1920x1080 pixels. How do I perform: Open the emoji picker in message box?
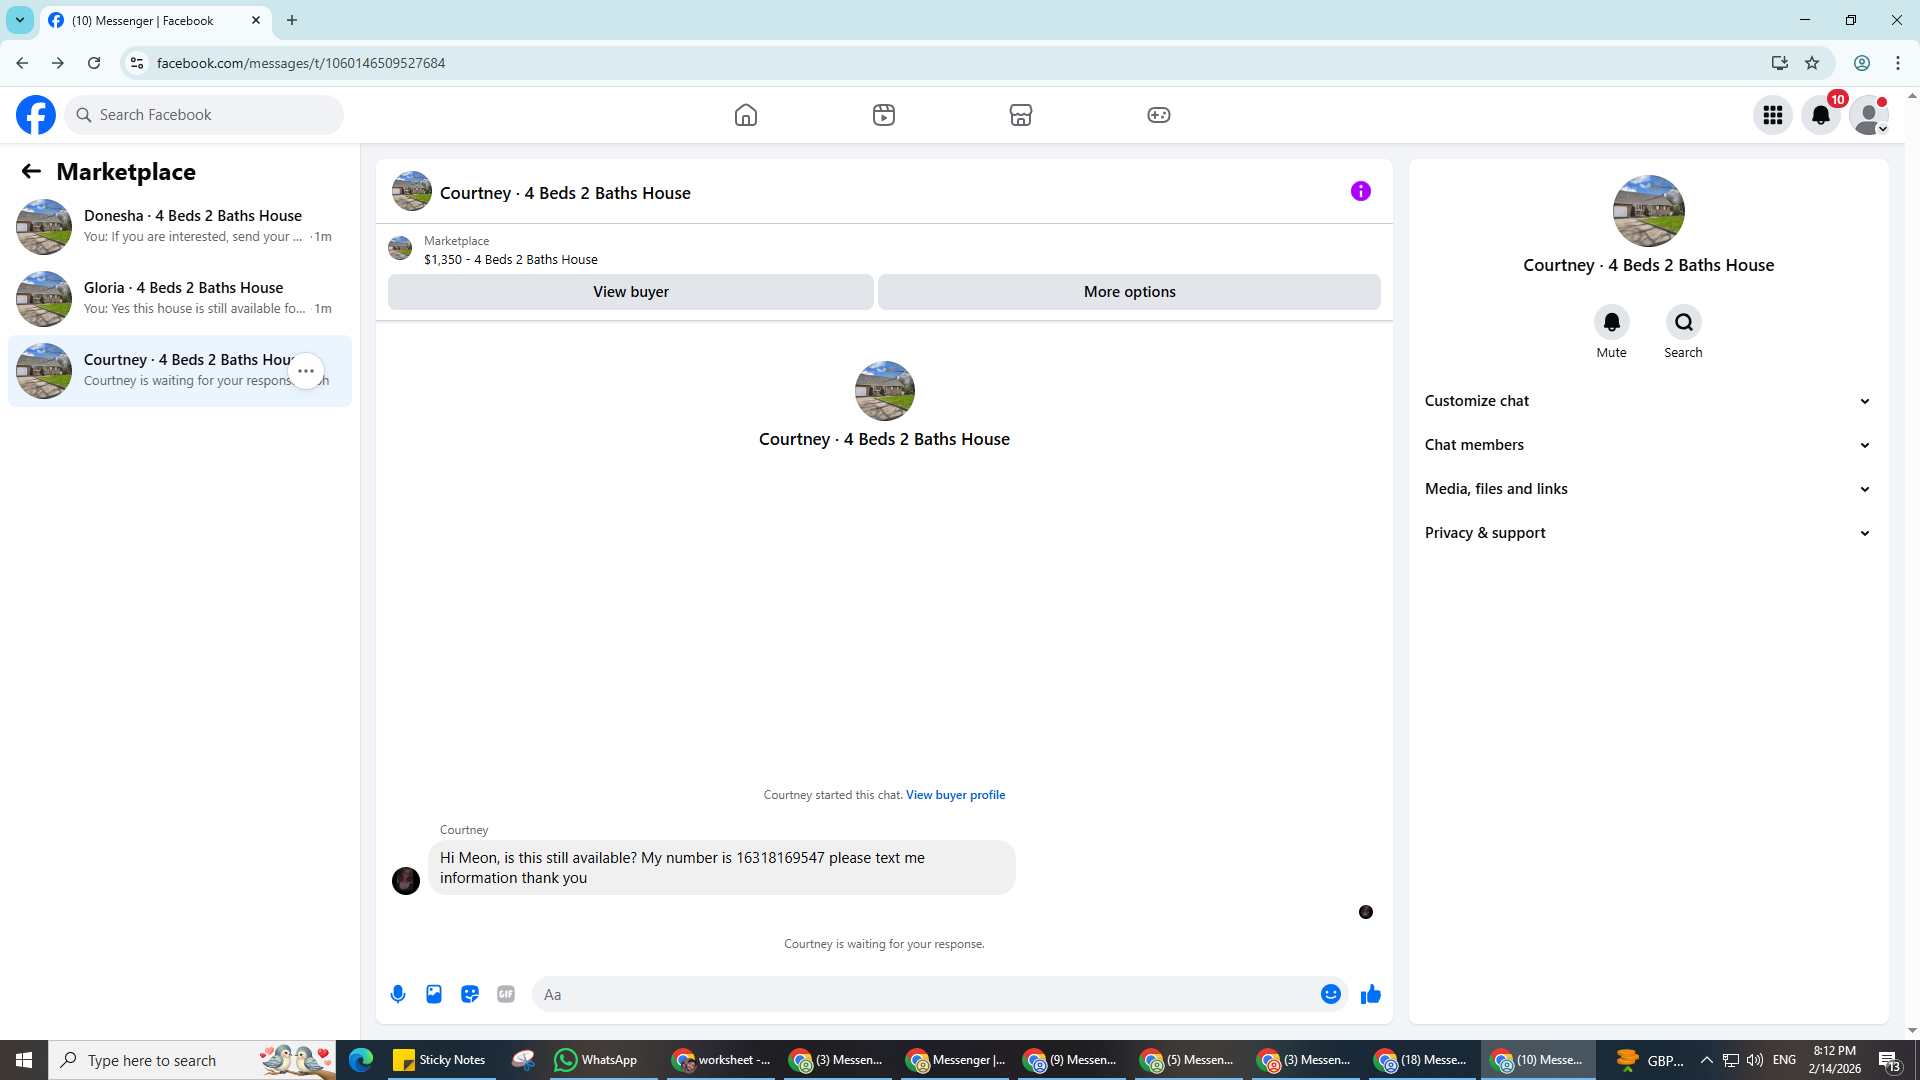[1330, 994]
